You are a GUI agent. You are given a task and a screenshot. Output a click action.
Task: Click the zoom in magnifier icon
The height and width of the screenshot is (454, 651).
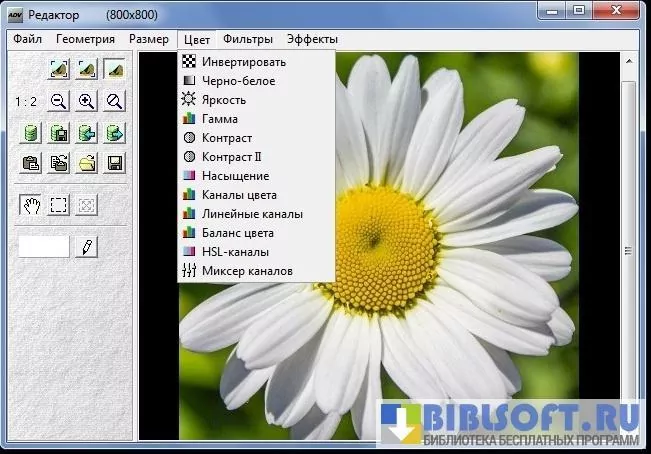[x=87, y=101]
